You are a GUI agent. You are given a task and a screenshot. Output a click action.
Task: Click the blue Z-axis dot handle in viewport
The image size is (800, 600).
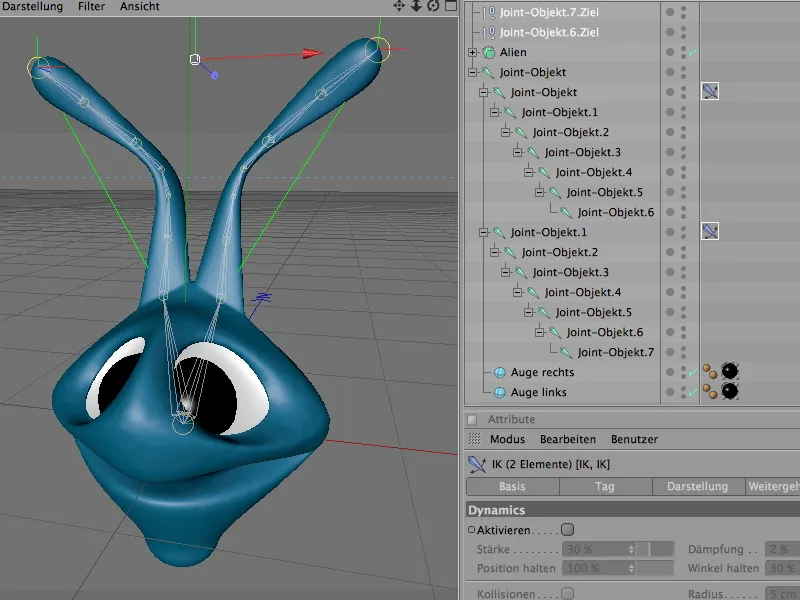coord(214,76)
